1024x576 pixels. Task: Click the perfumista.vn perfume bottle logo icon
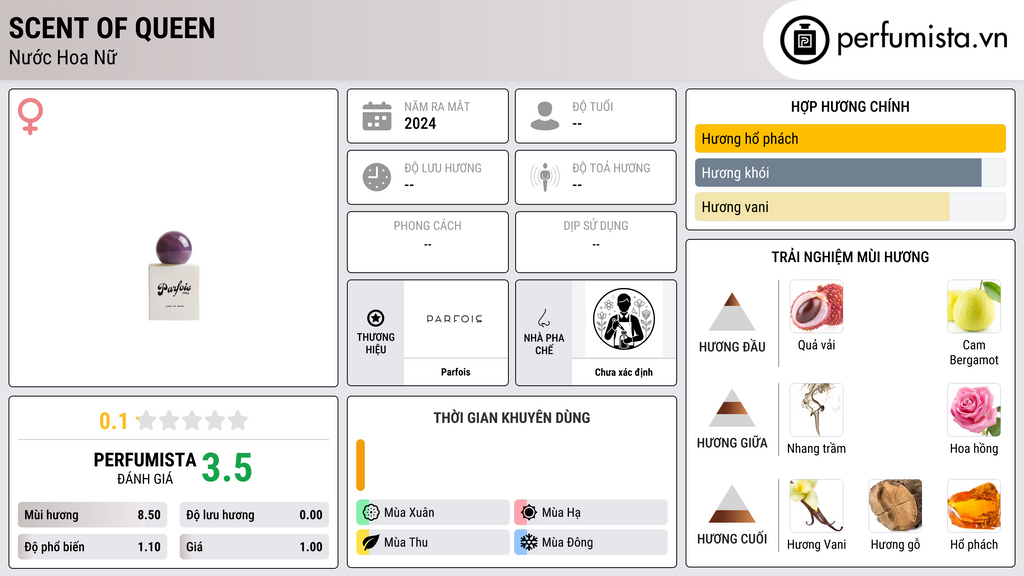pyautogui.click(x=804, y=40)
